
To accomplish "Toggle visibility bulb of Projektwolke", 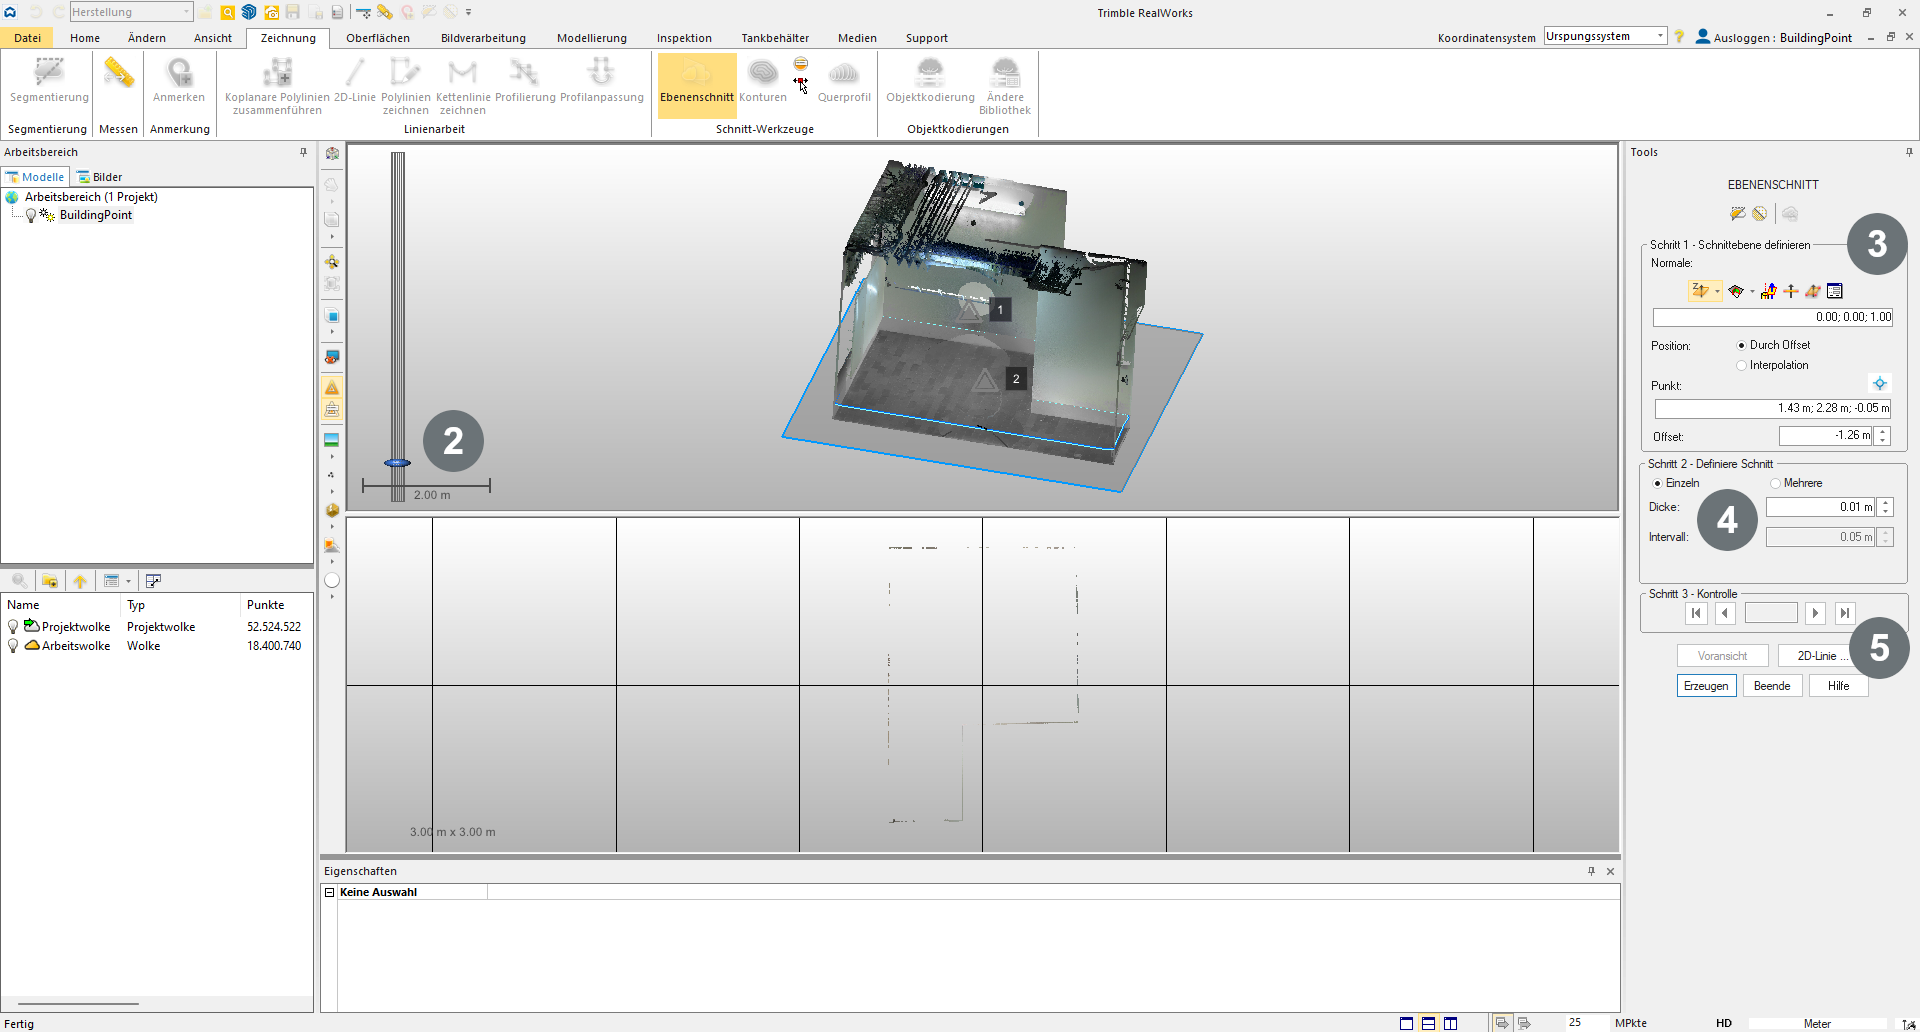I will [x=13, y=627].
